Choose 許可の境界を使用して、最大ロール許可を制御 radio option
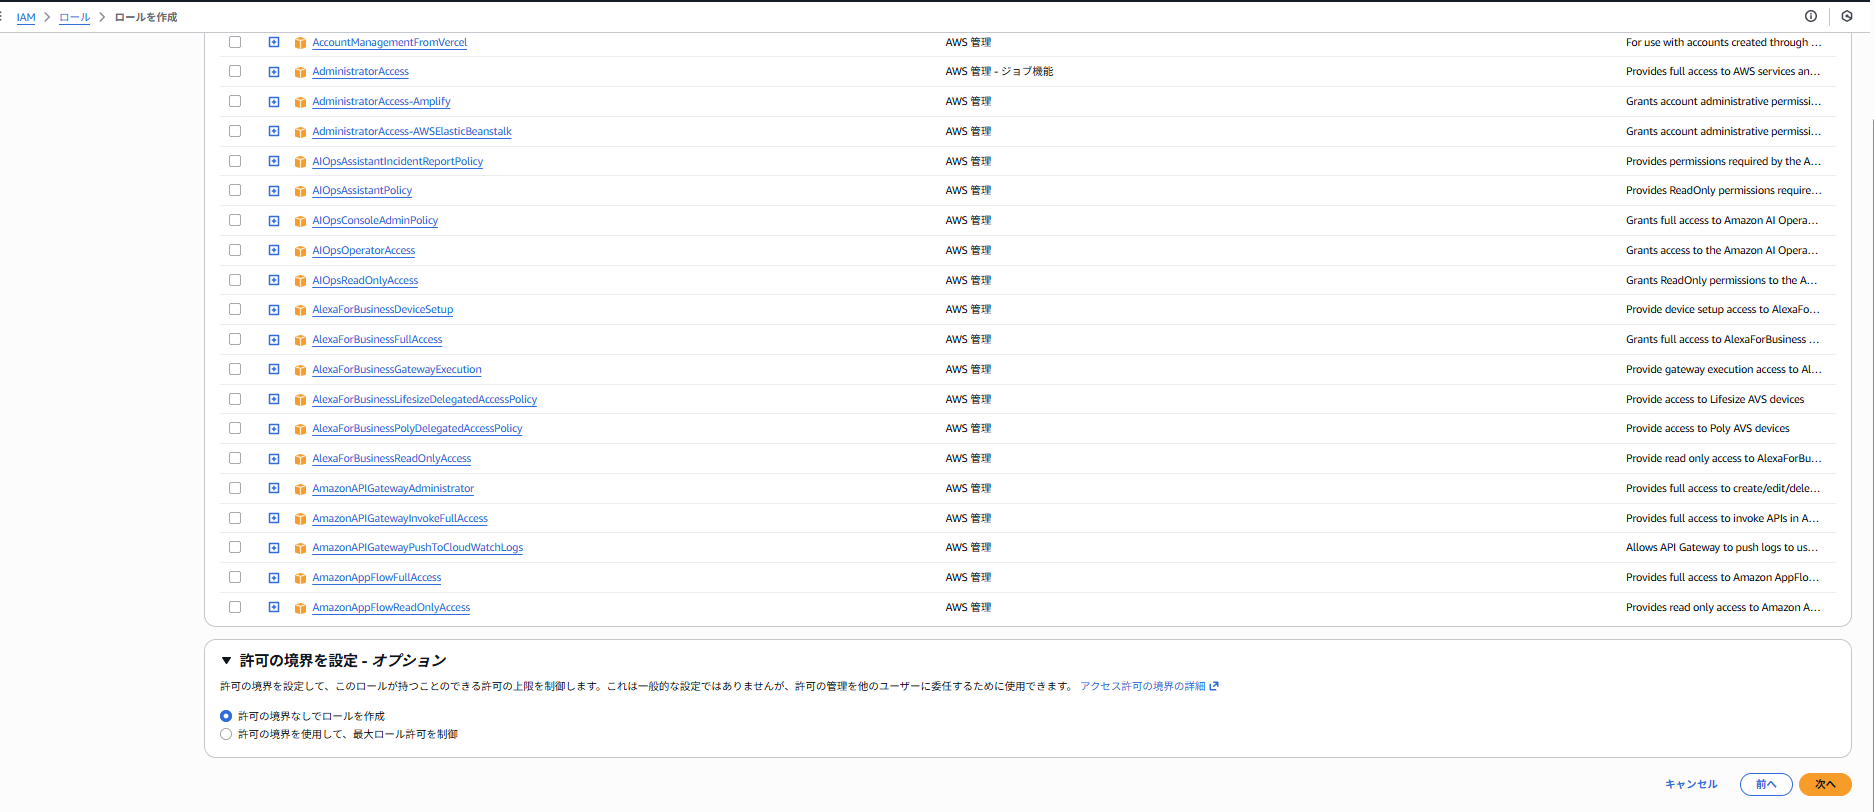Image resolution: width=1874 pixels, height=812 pixels. tap(226, 734)
